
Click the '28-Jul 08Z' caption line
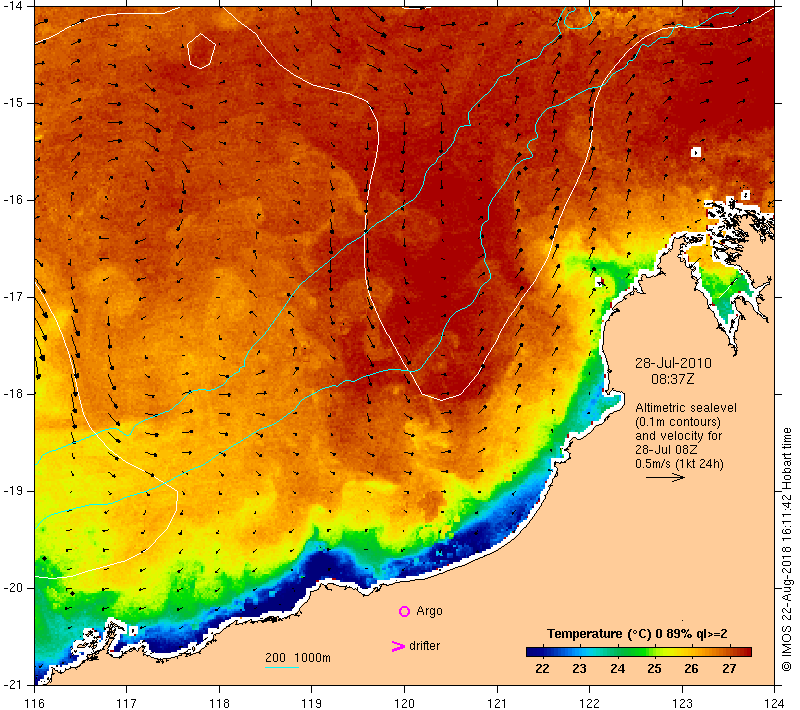point(666,449)
